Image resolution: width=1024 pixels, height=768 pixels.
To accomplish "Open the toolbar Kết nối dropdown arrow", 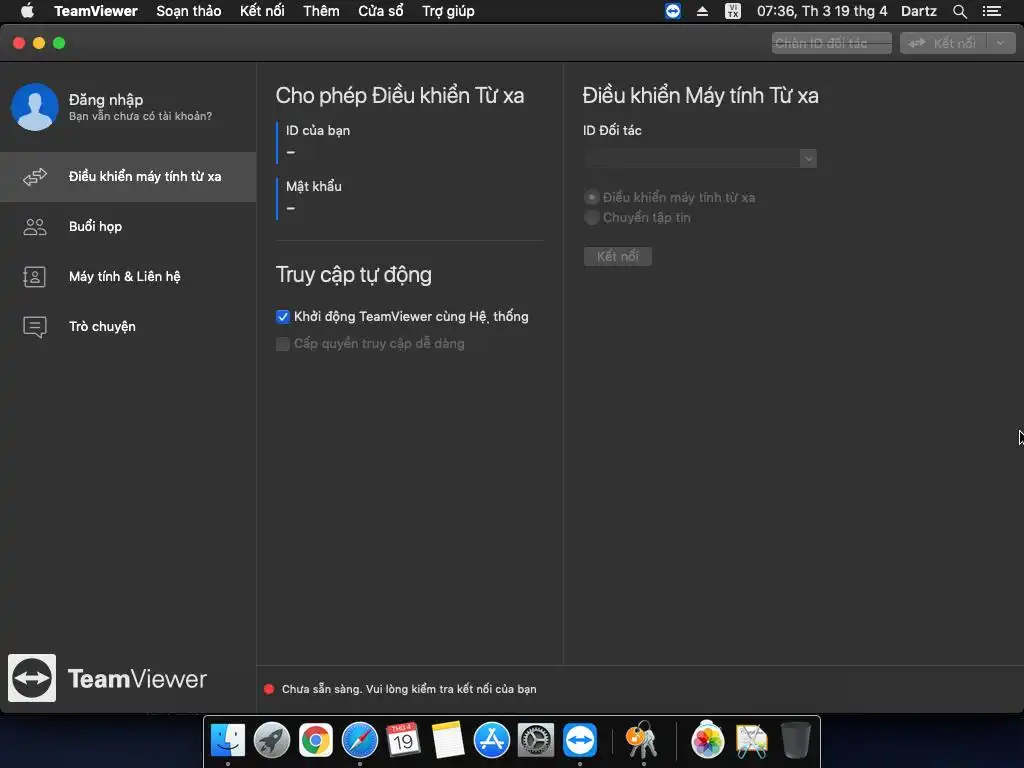I will click(1000, 43).
